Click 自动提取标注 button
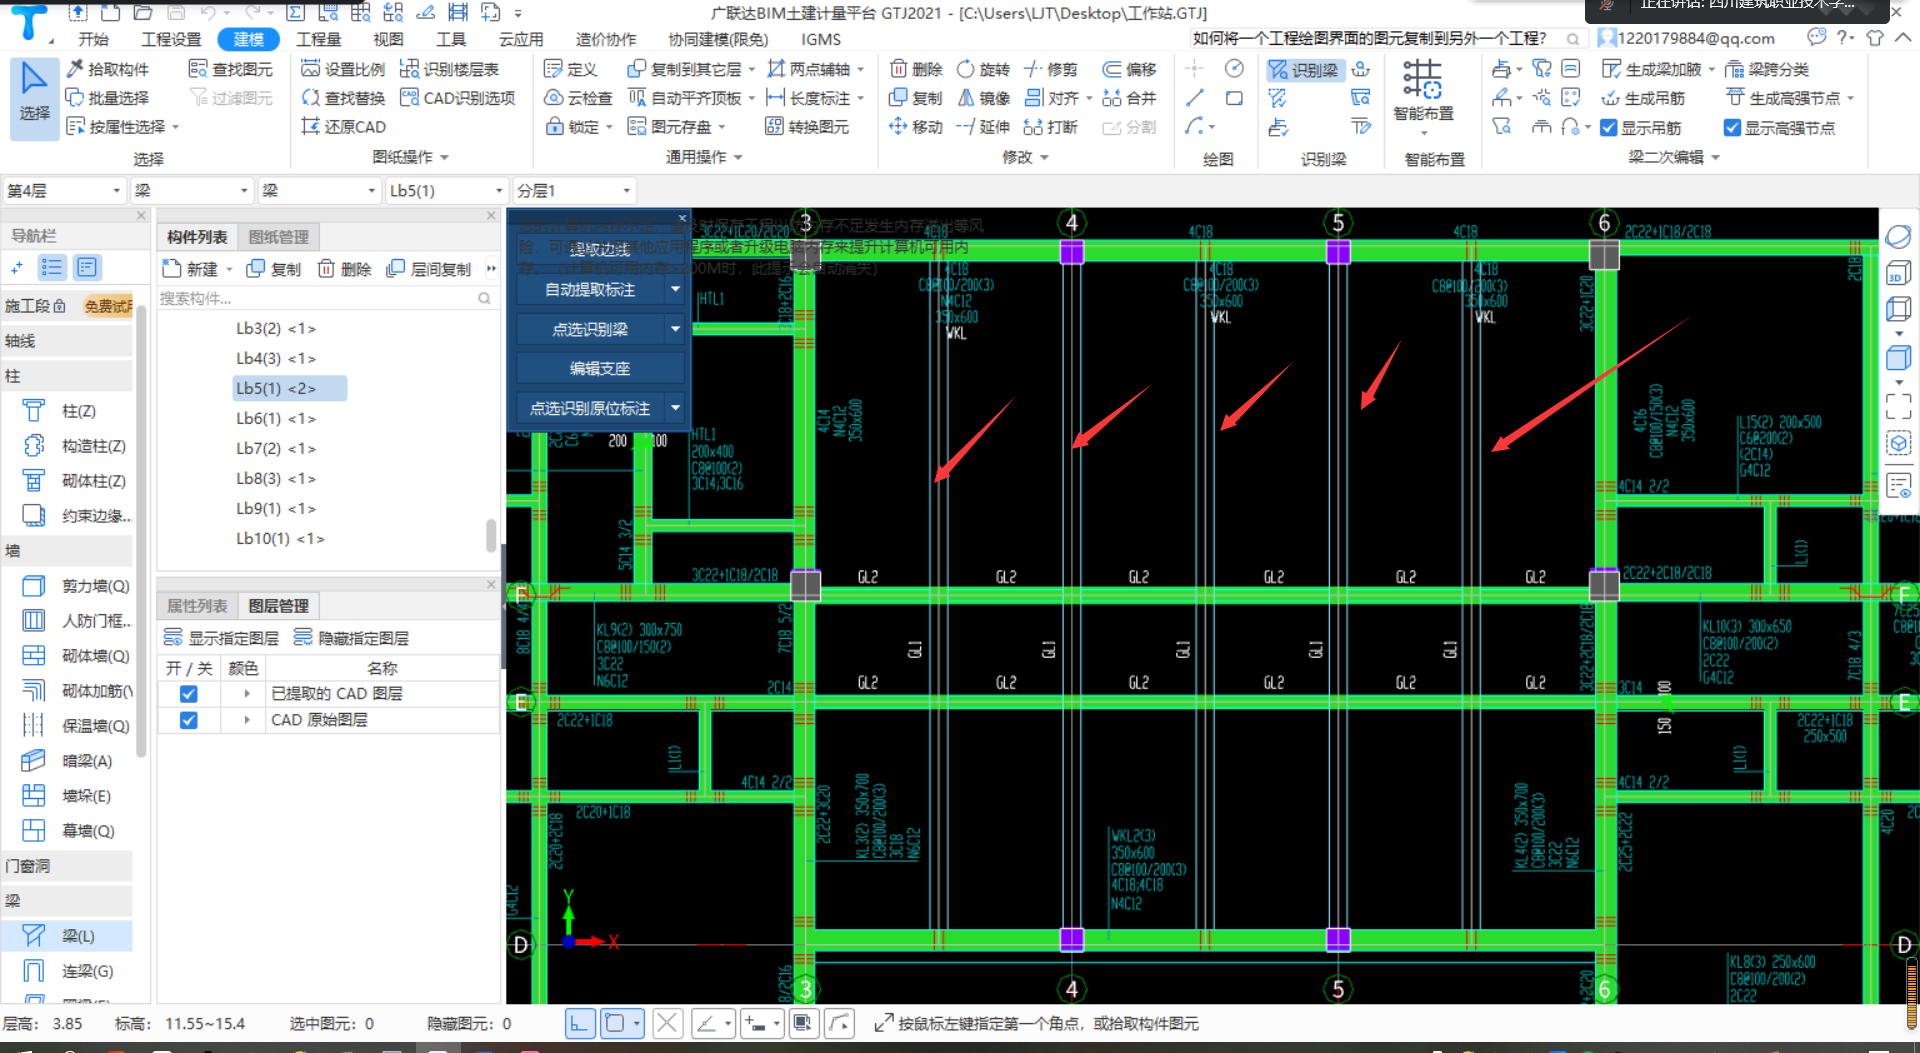The height and width of the screenshot is (1053, 1920). 590,289
